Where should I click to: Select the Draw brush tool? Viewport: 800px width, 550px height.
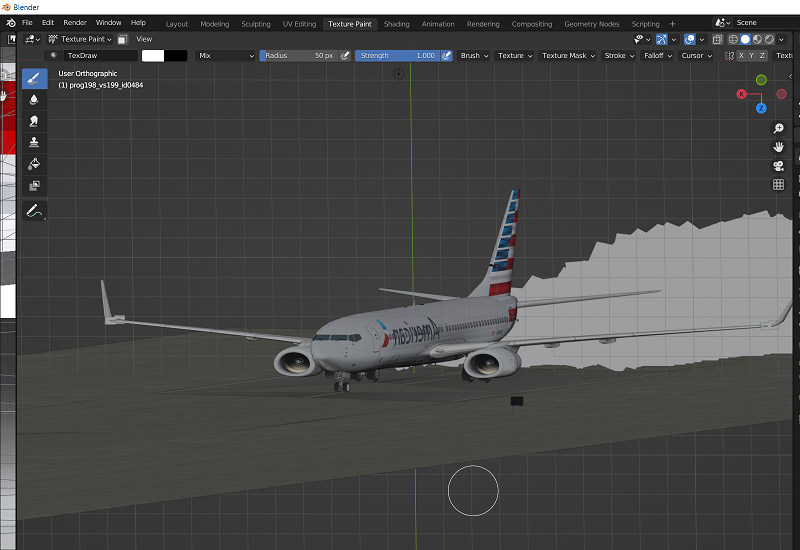coord(34,79)
